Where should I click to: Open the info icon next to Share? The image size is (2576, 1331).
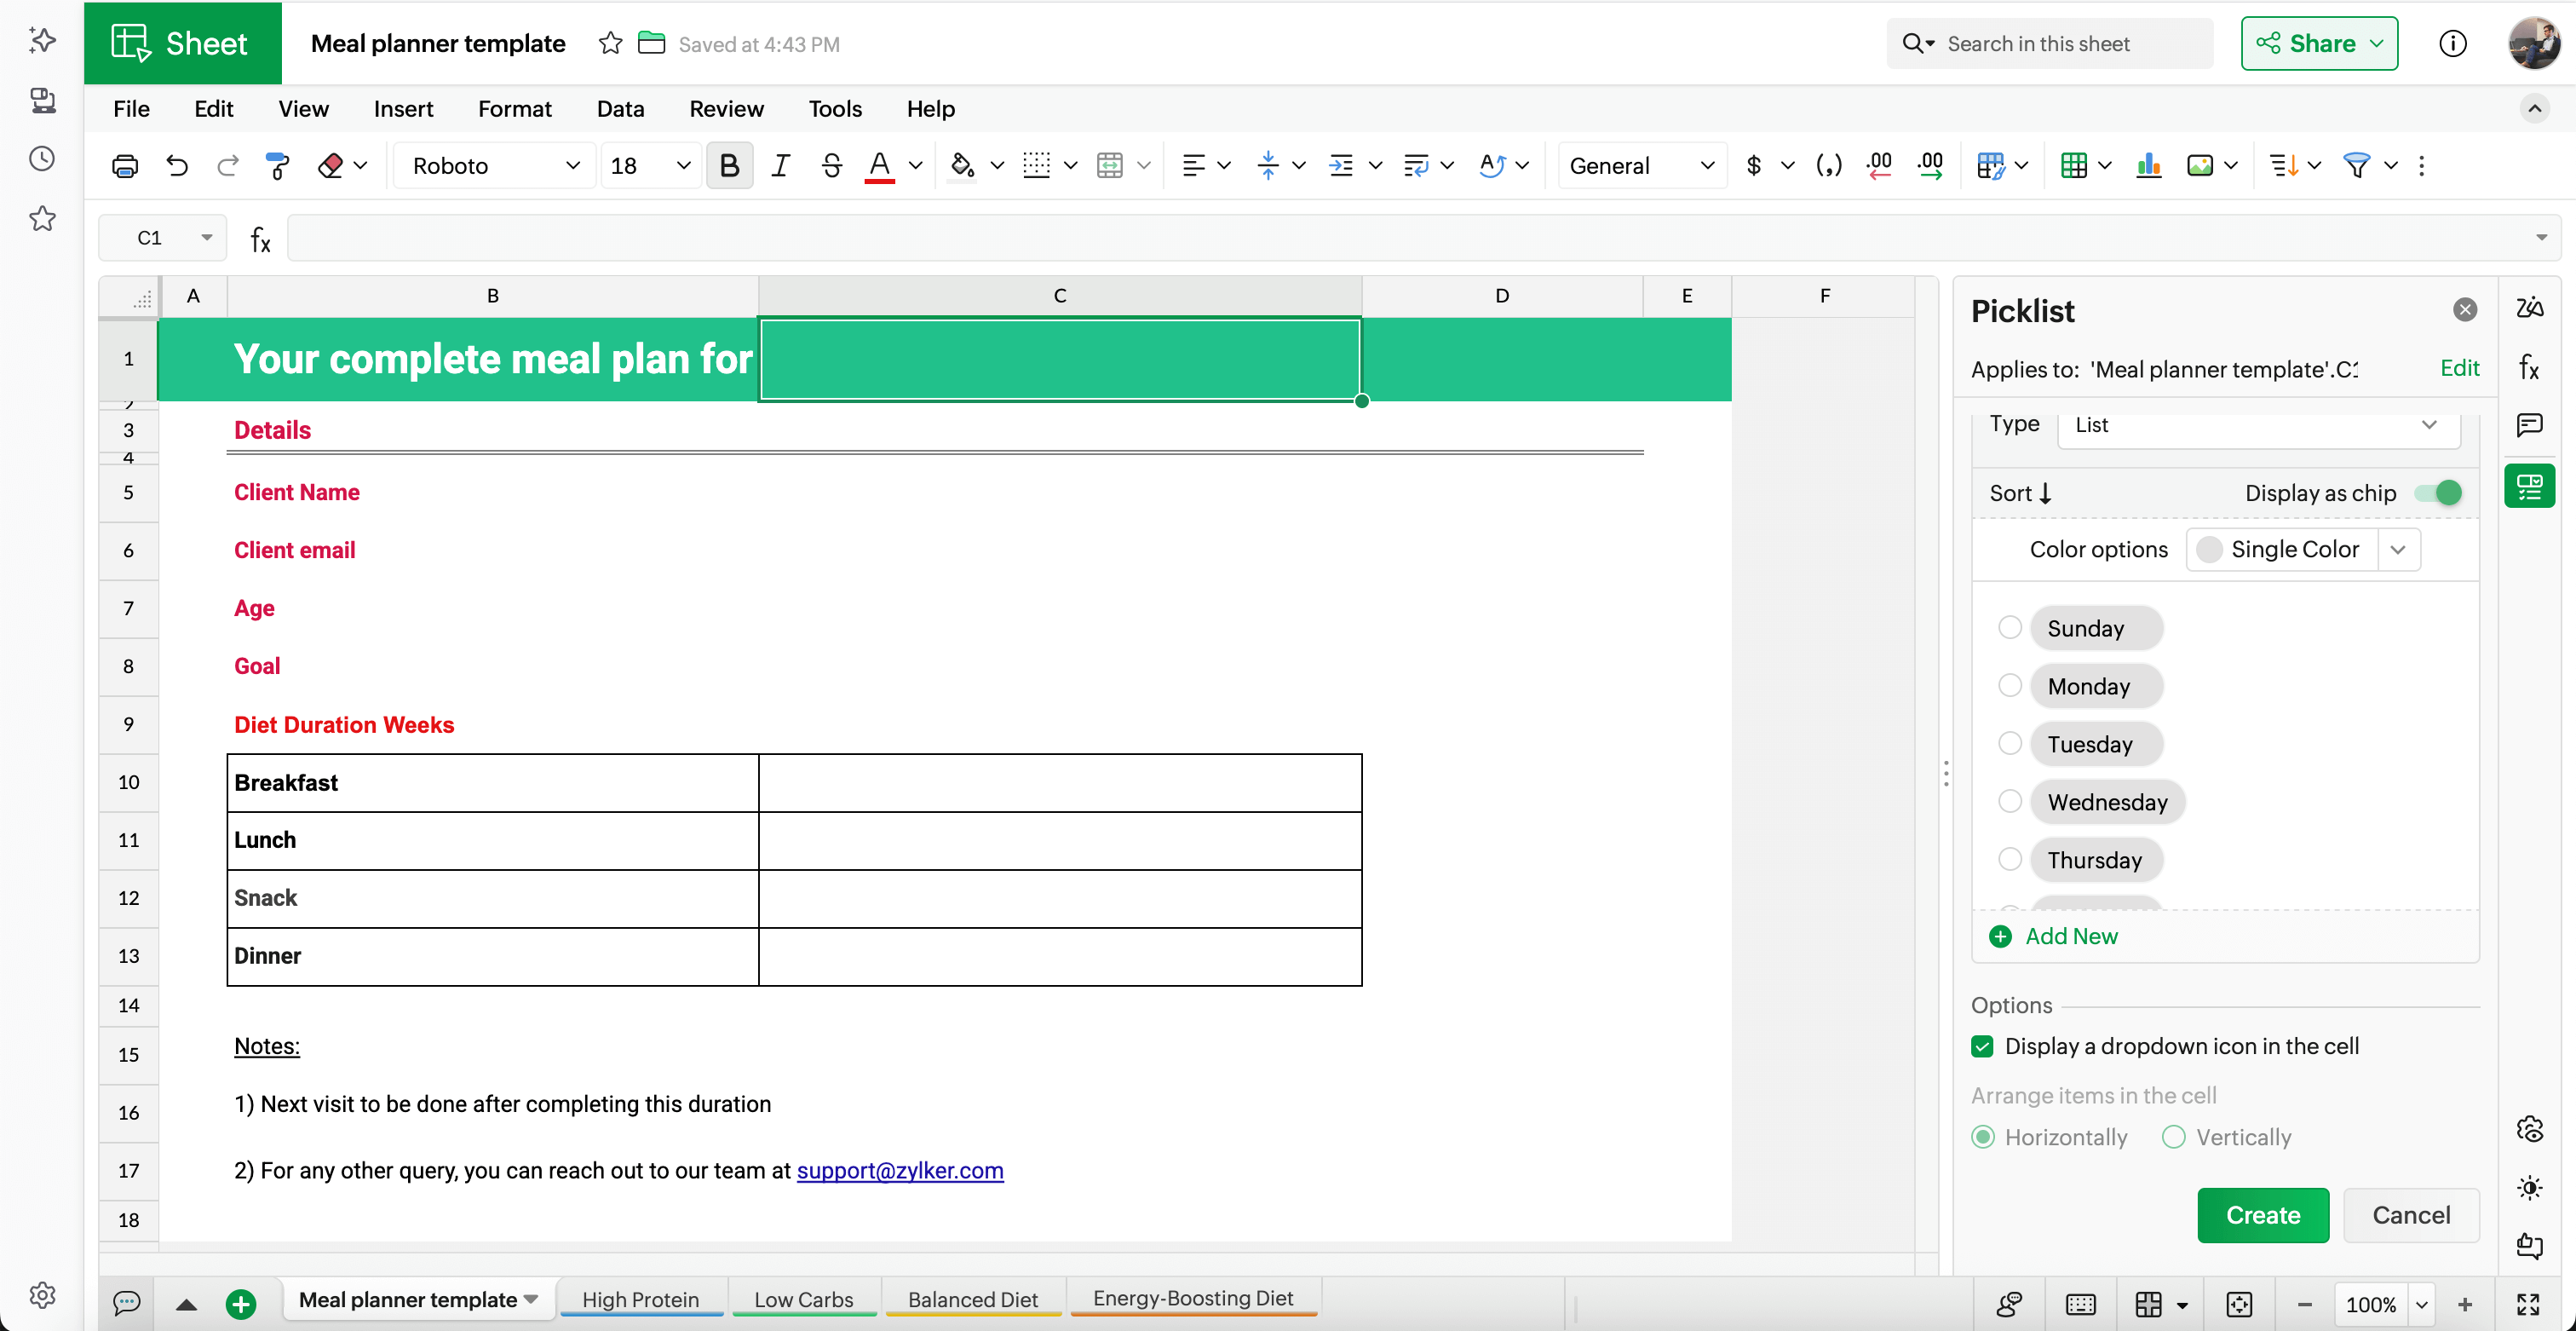[x=2452, y=44]
